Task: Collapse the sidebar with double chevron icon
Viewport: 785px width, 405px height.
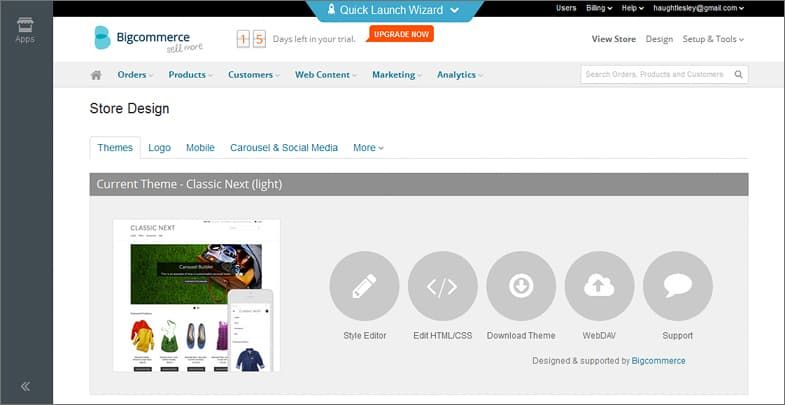Action: tap(25, 386)
